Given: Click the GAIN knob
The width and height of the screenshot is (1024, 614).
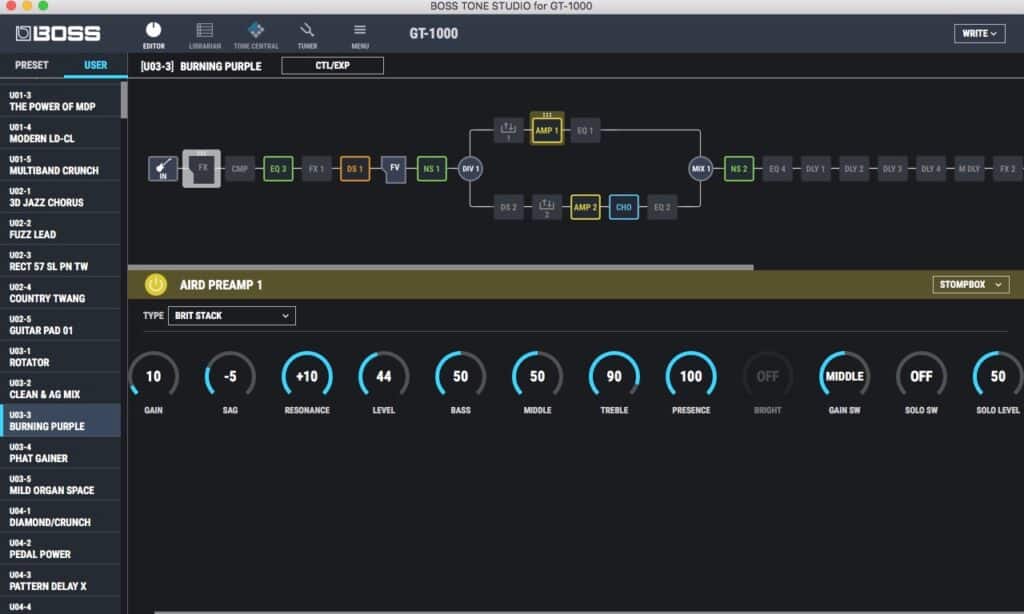Looking at the screenshot, I should pyautogui.click(x=153, y=376).
